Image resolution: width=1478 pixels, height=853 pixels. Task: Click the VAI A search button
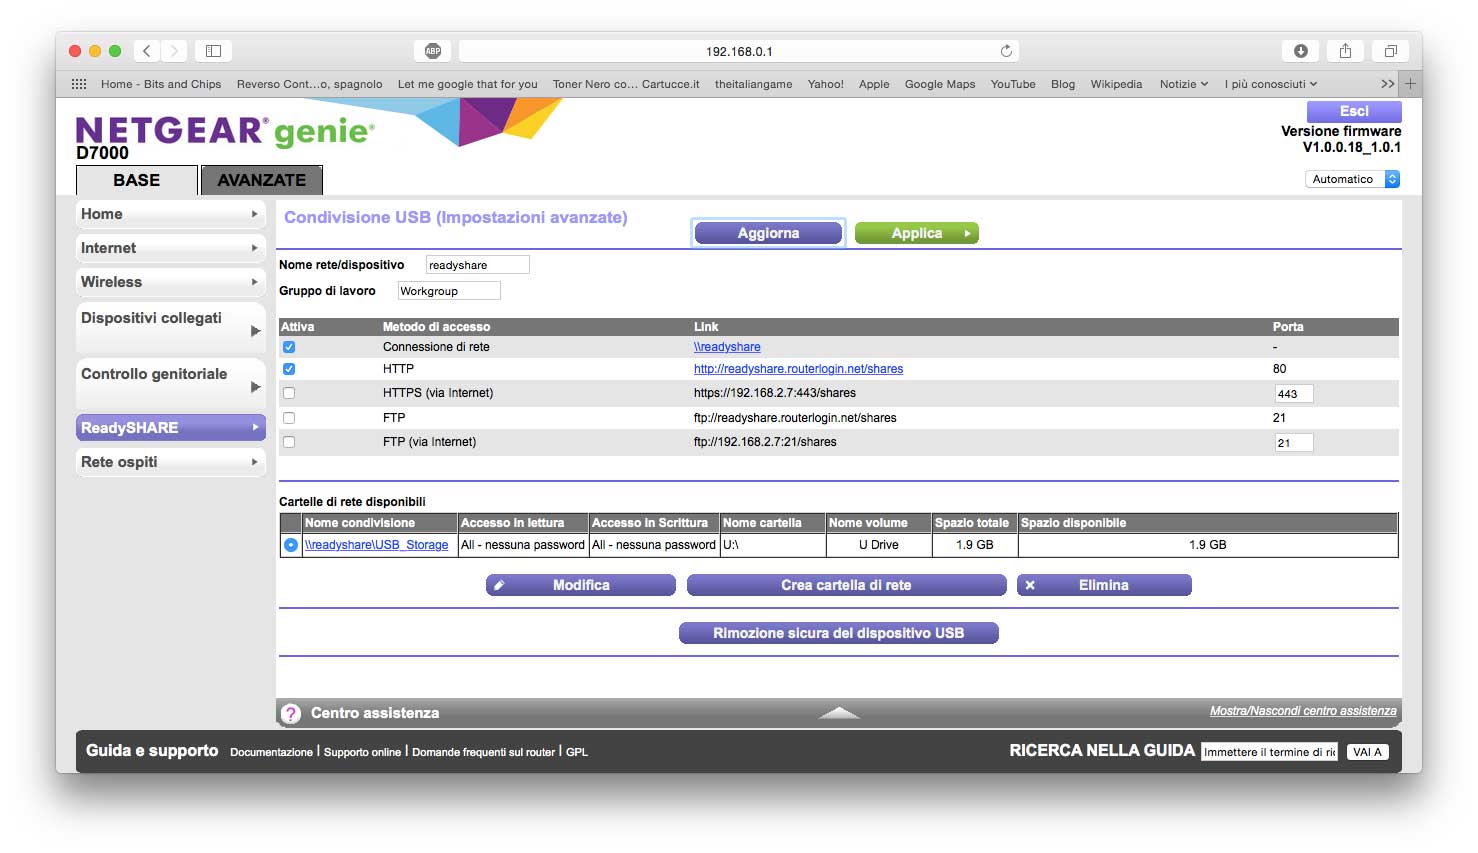click(x=1367, y=752)
